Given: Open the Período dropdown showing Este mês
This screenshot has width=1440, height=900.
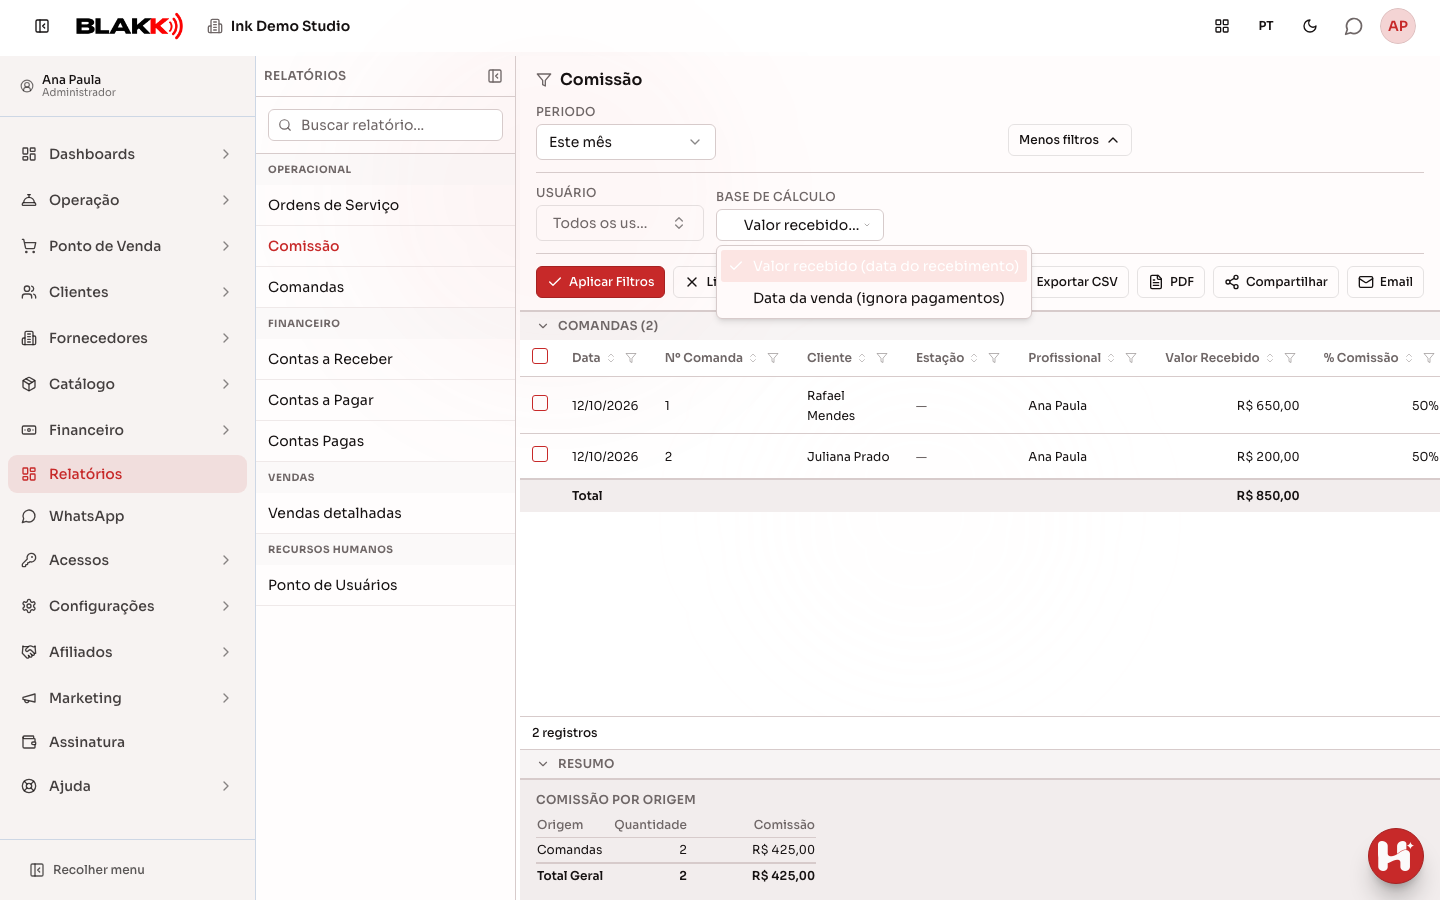Looking at the screenshot, I should [x=626, y=142].
